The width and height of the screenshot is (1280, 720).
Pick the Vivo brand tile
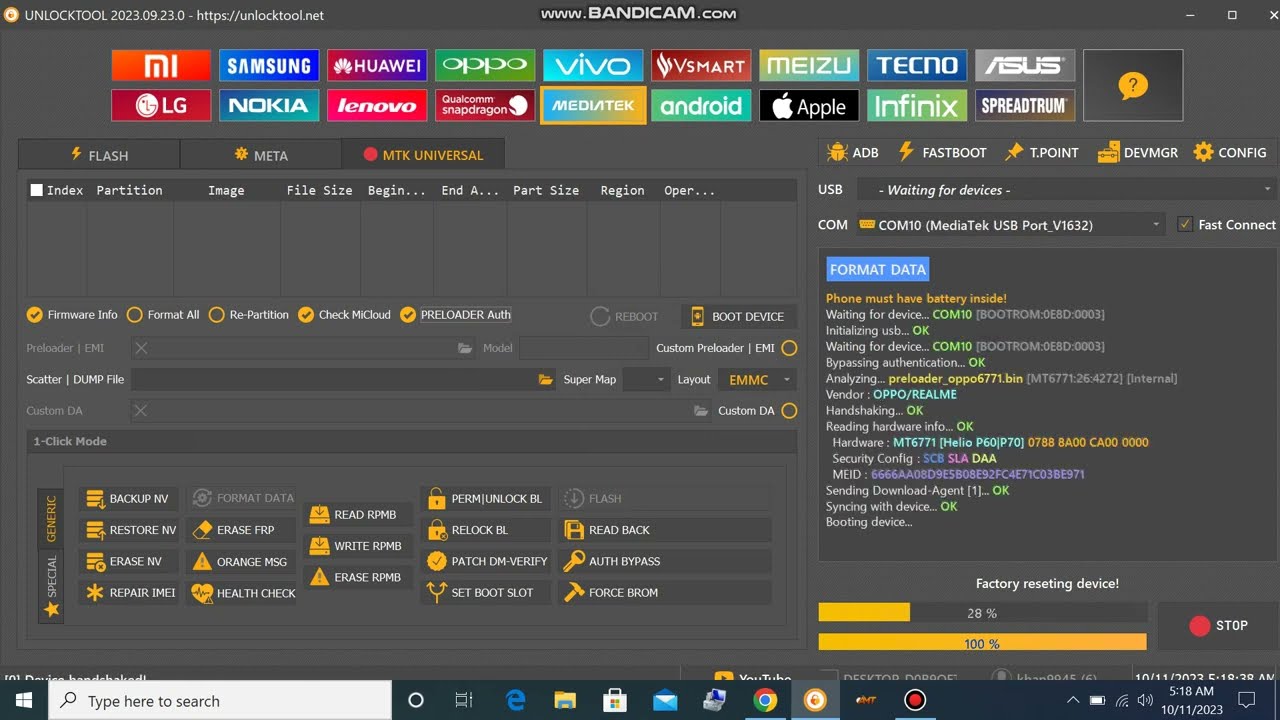[593, 66]
